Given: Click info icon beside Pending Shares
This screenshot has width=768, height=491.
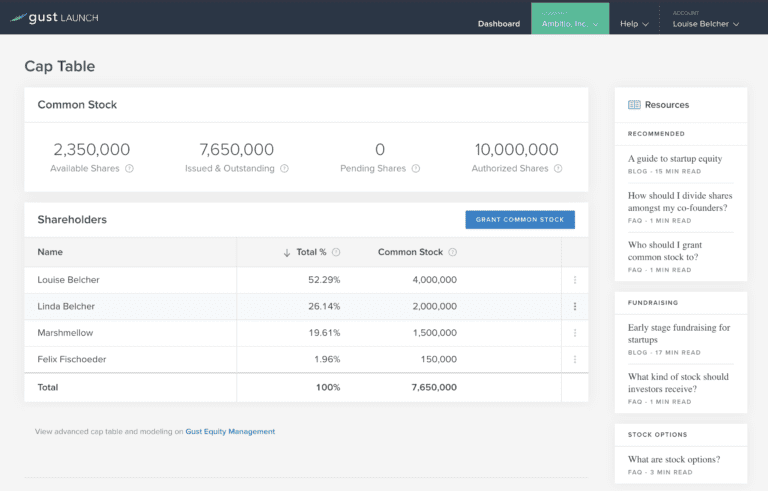Looking at the screenshot, I should point(416,169).
